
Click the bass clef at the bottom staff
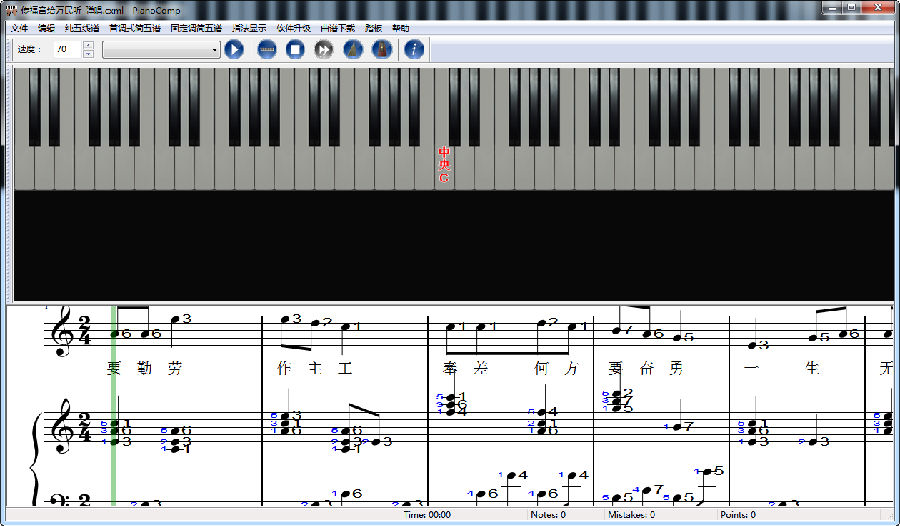click(x=58, y=500)
